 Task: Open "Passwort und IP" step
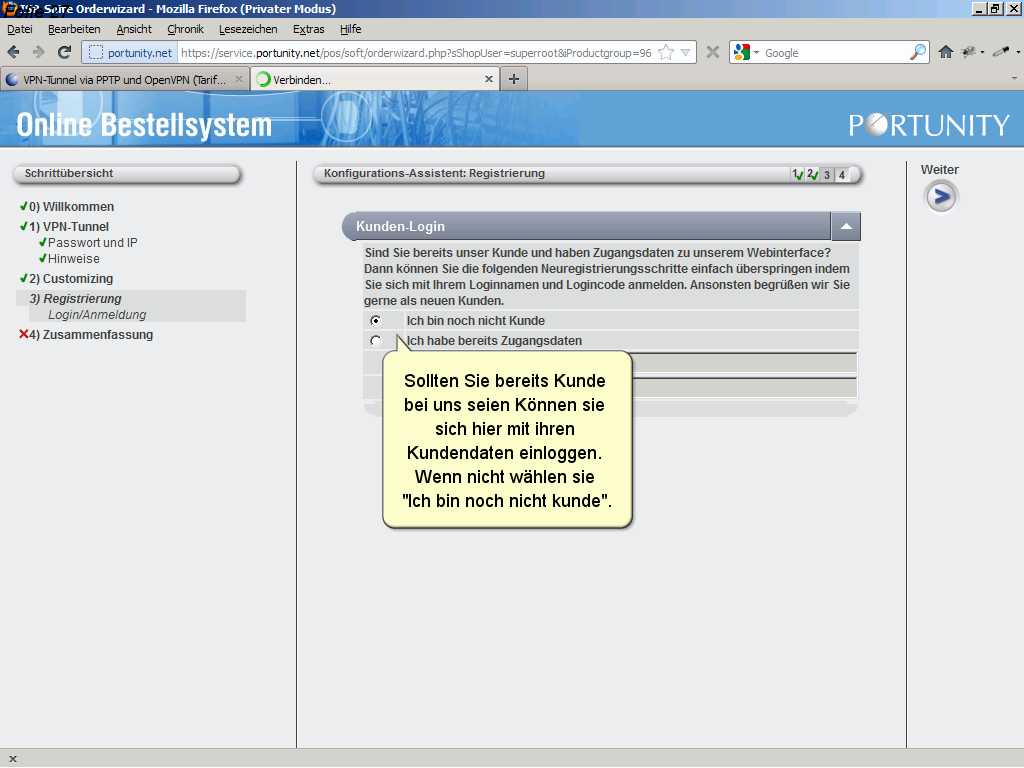tap(92, 243)
